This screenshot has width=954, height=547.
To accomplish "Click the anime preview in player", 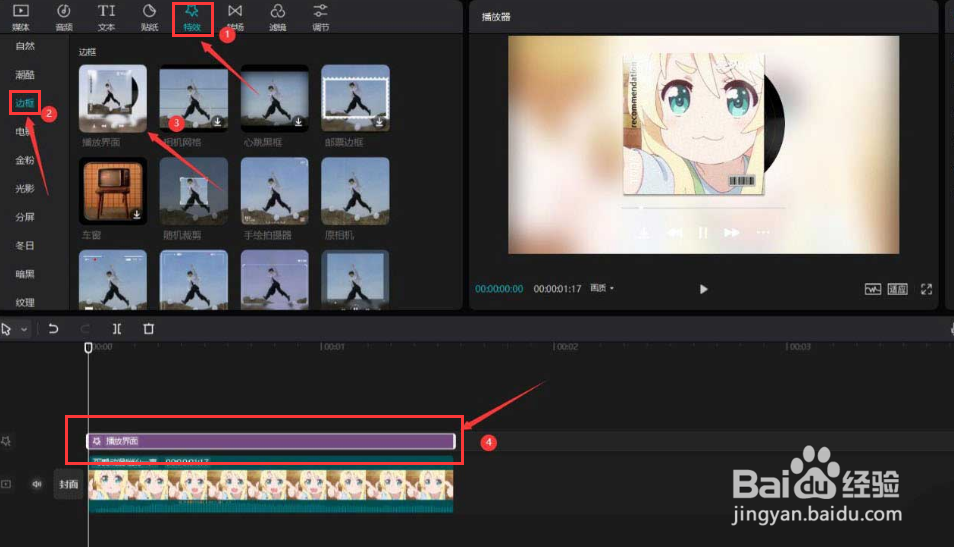I will 703,144.
